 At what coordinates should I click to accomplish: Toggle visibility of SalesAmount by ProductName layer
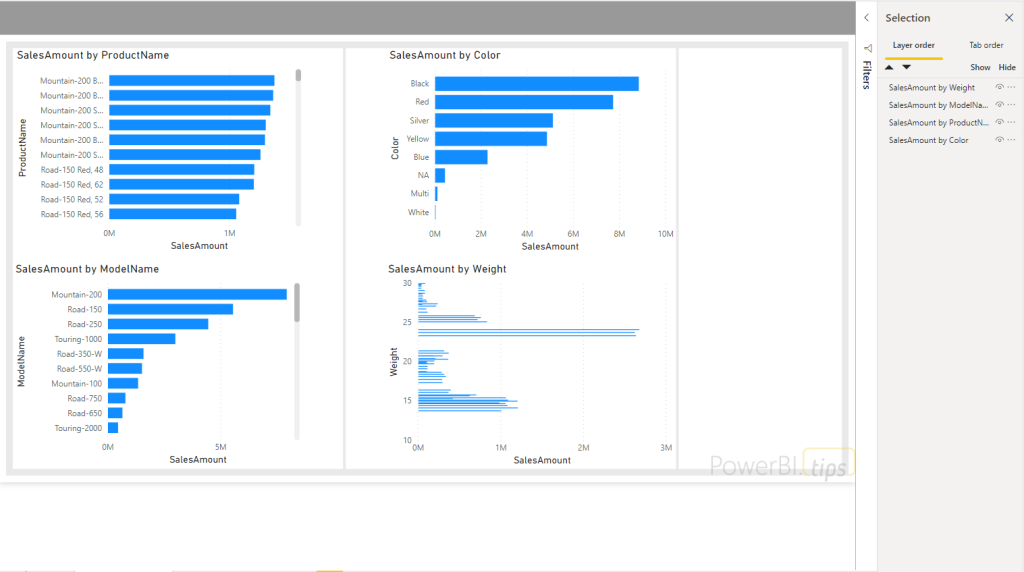(x=999, y=123)
